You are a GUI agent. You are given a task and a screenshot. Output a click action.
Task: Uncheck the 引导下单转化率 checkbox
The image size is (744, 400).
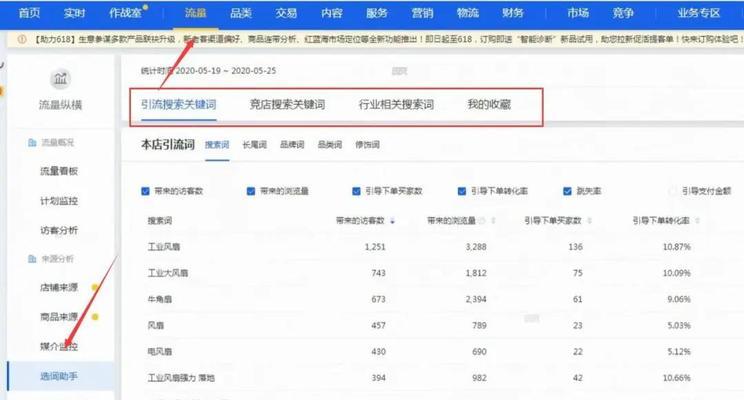click(x=462, y=191)
